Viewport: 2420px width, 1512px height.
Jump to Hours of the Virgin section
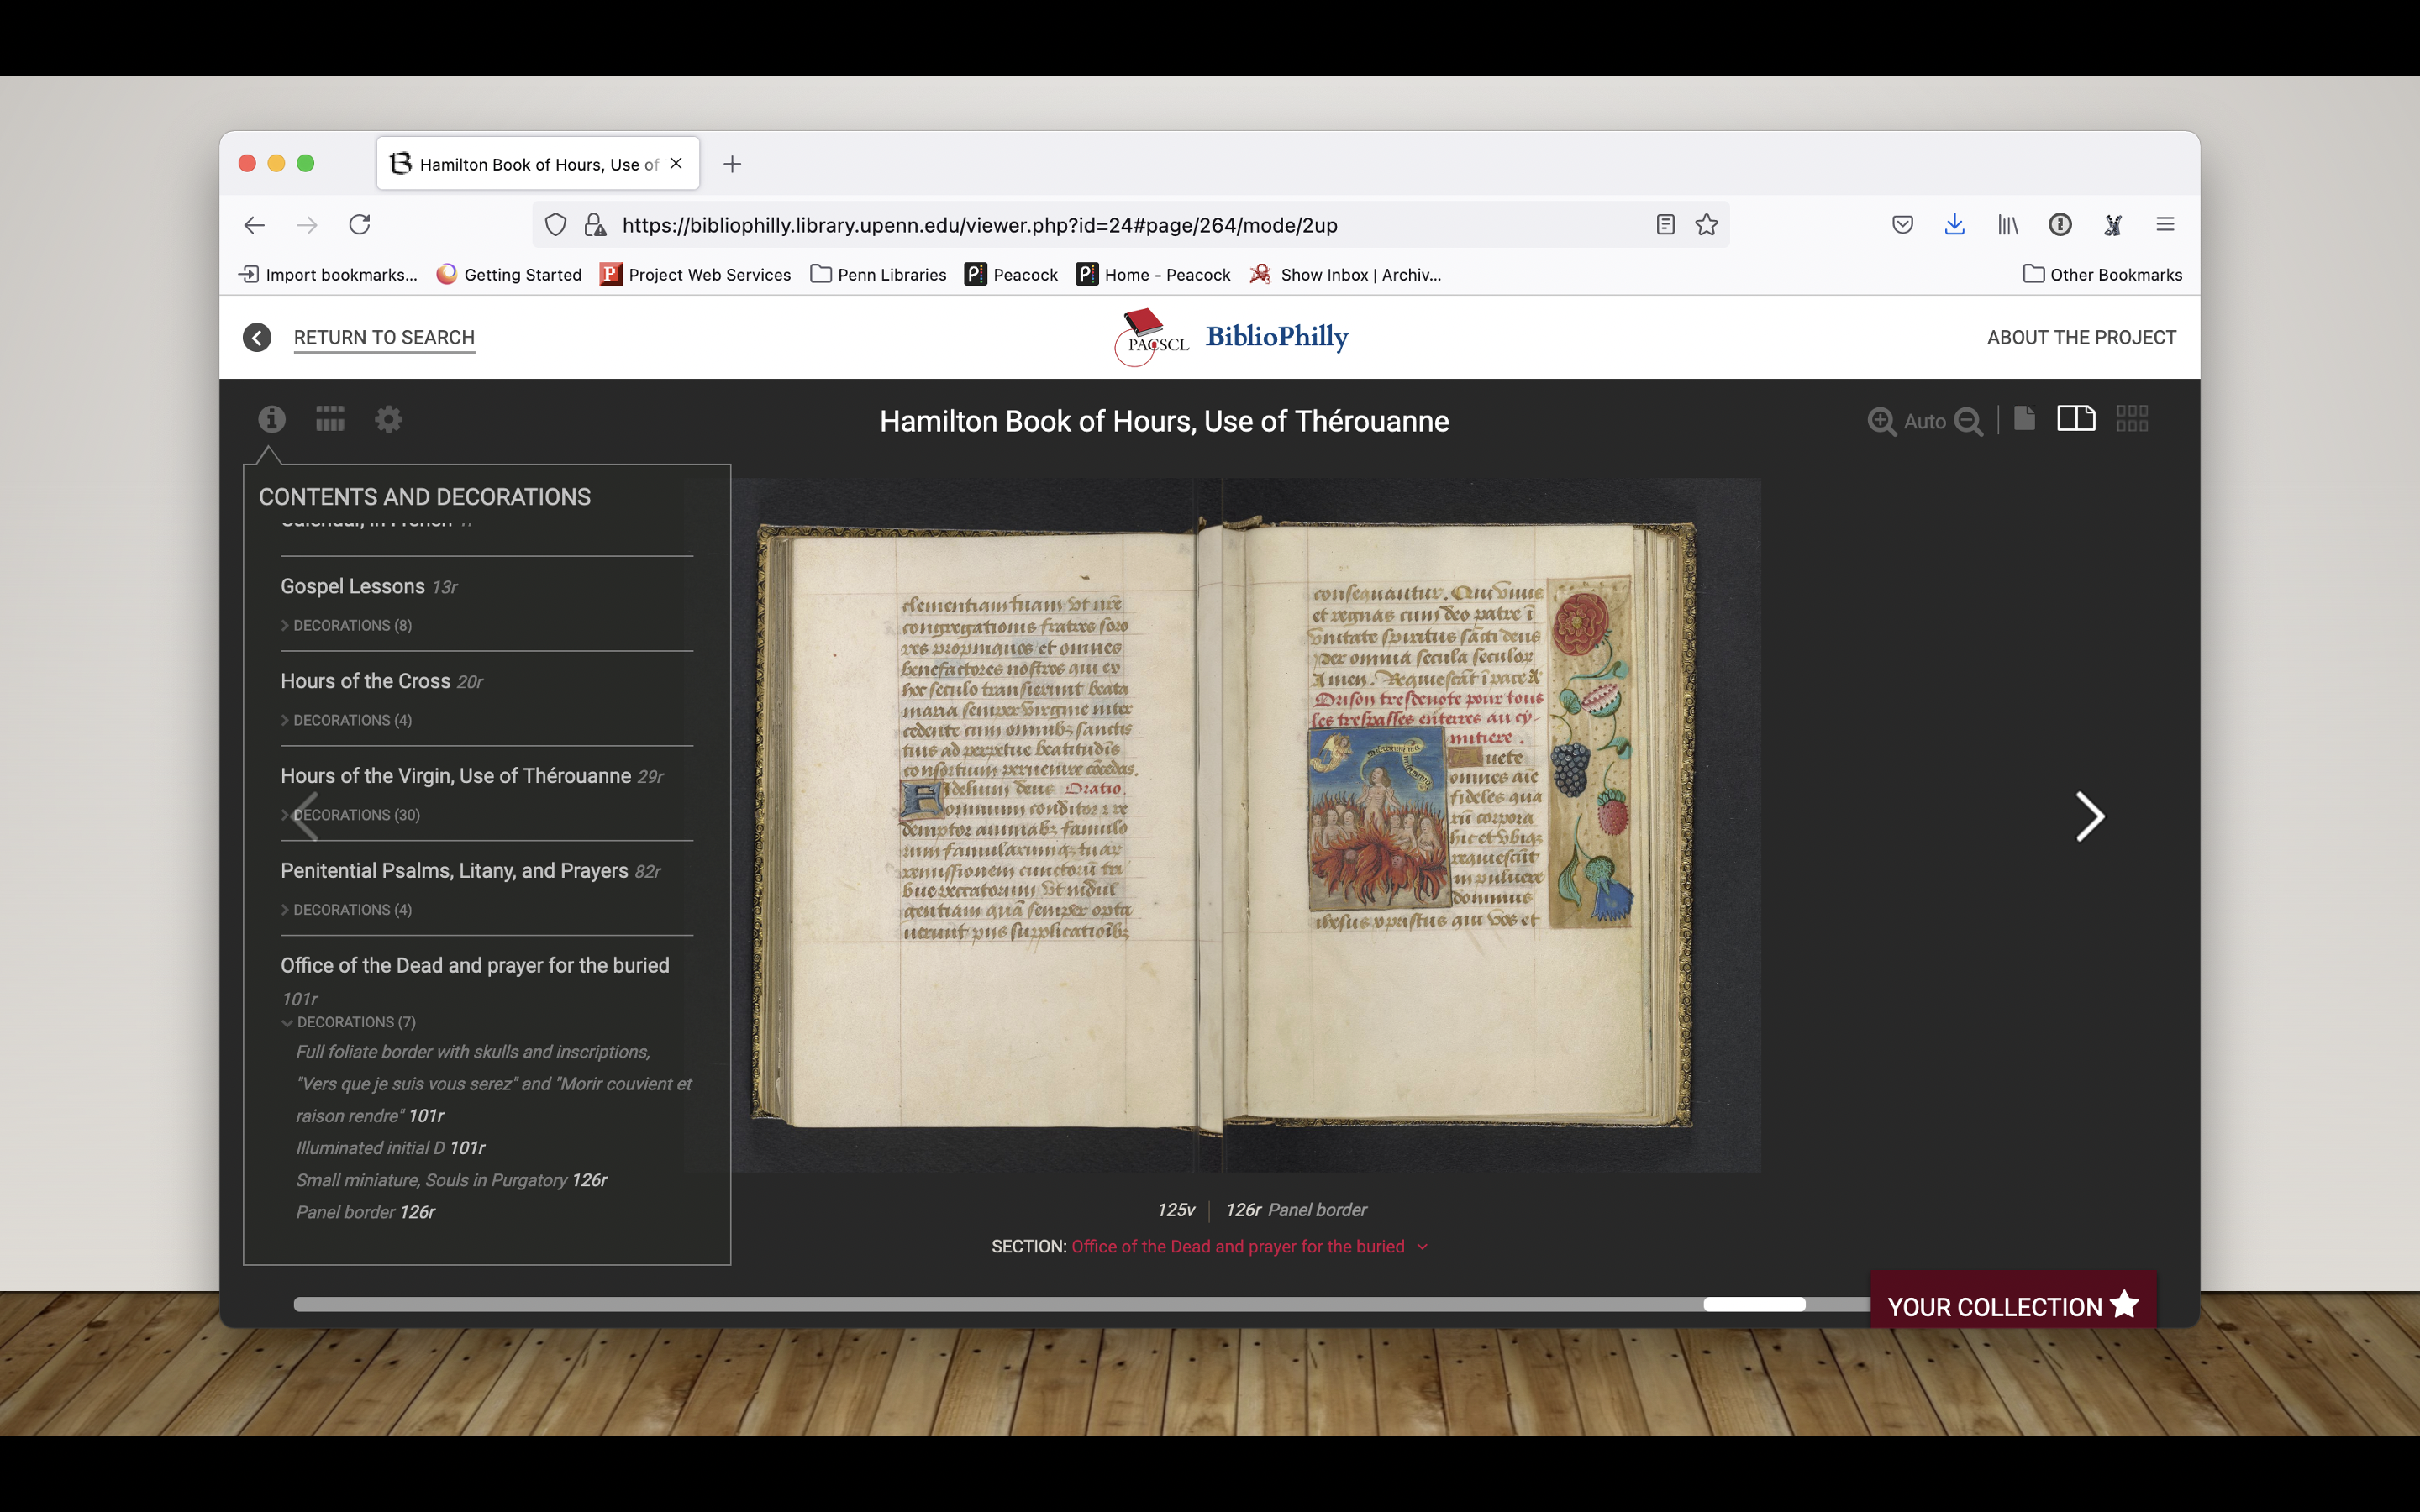(x=455, y=776)
